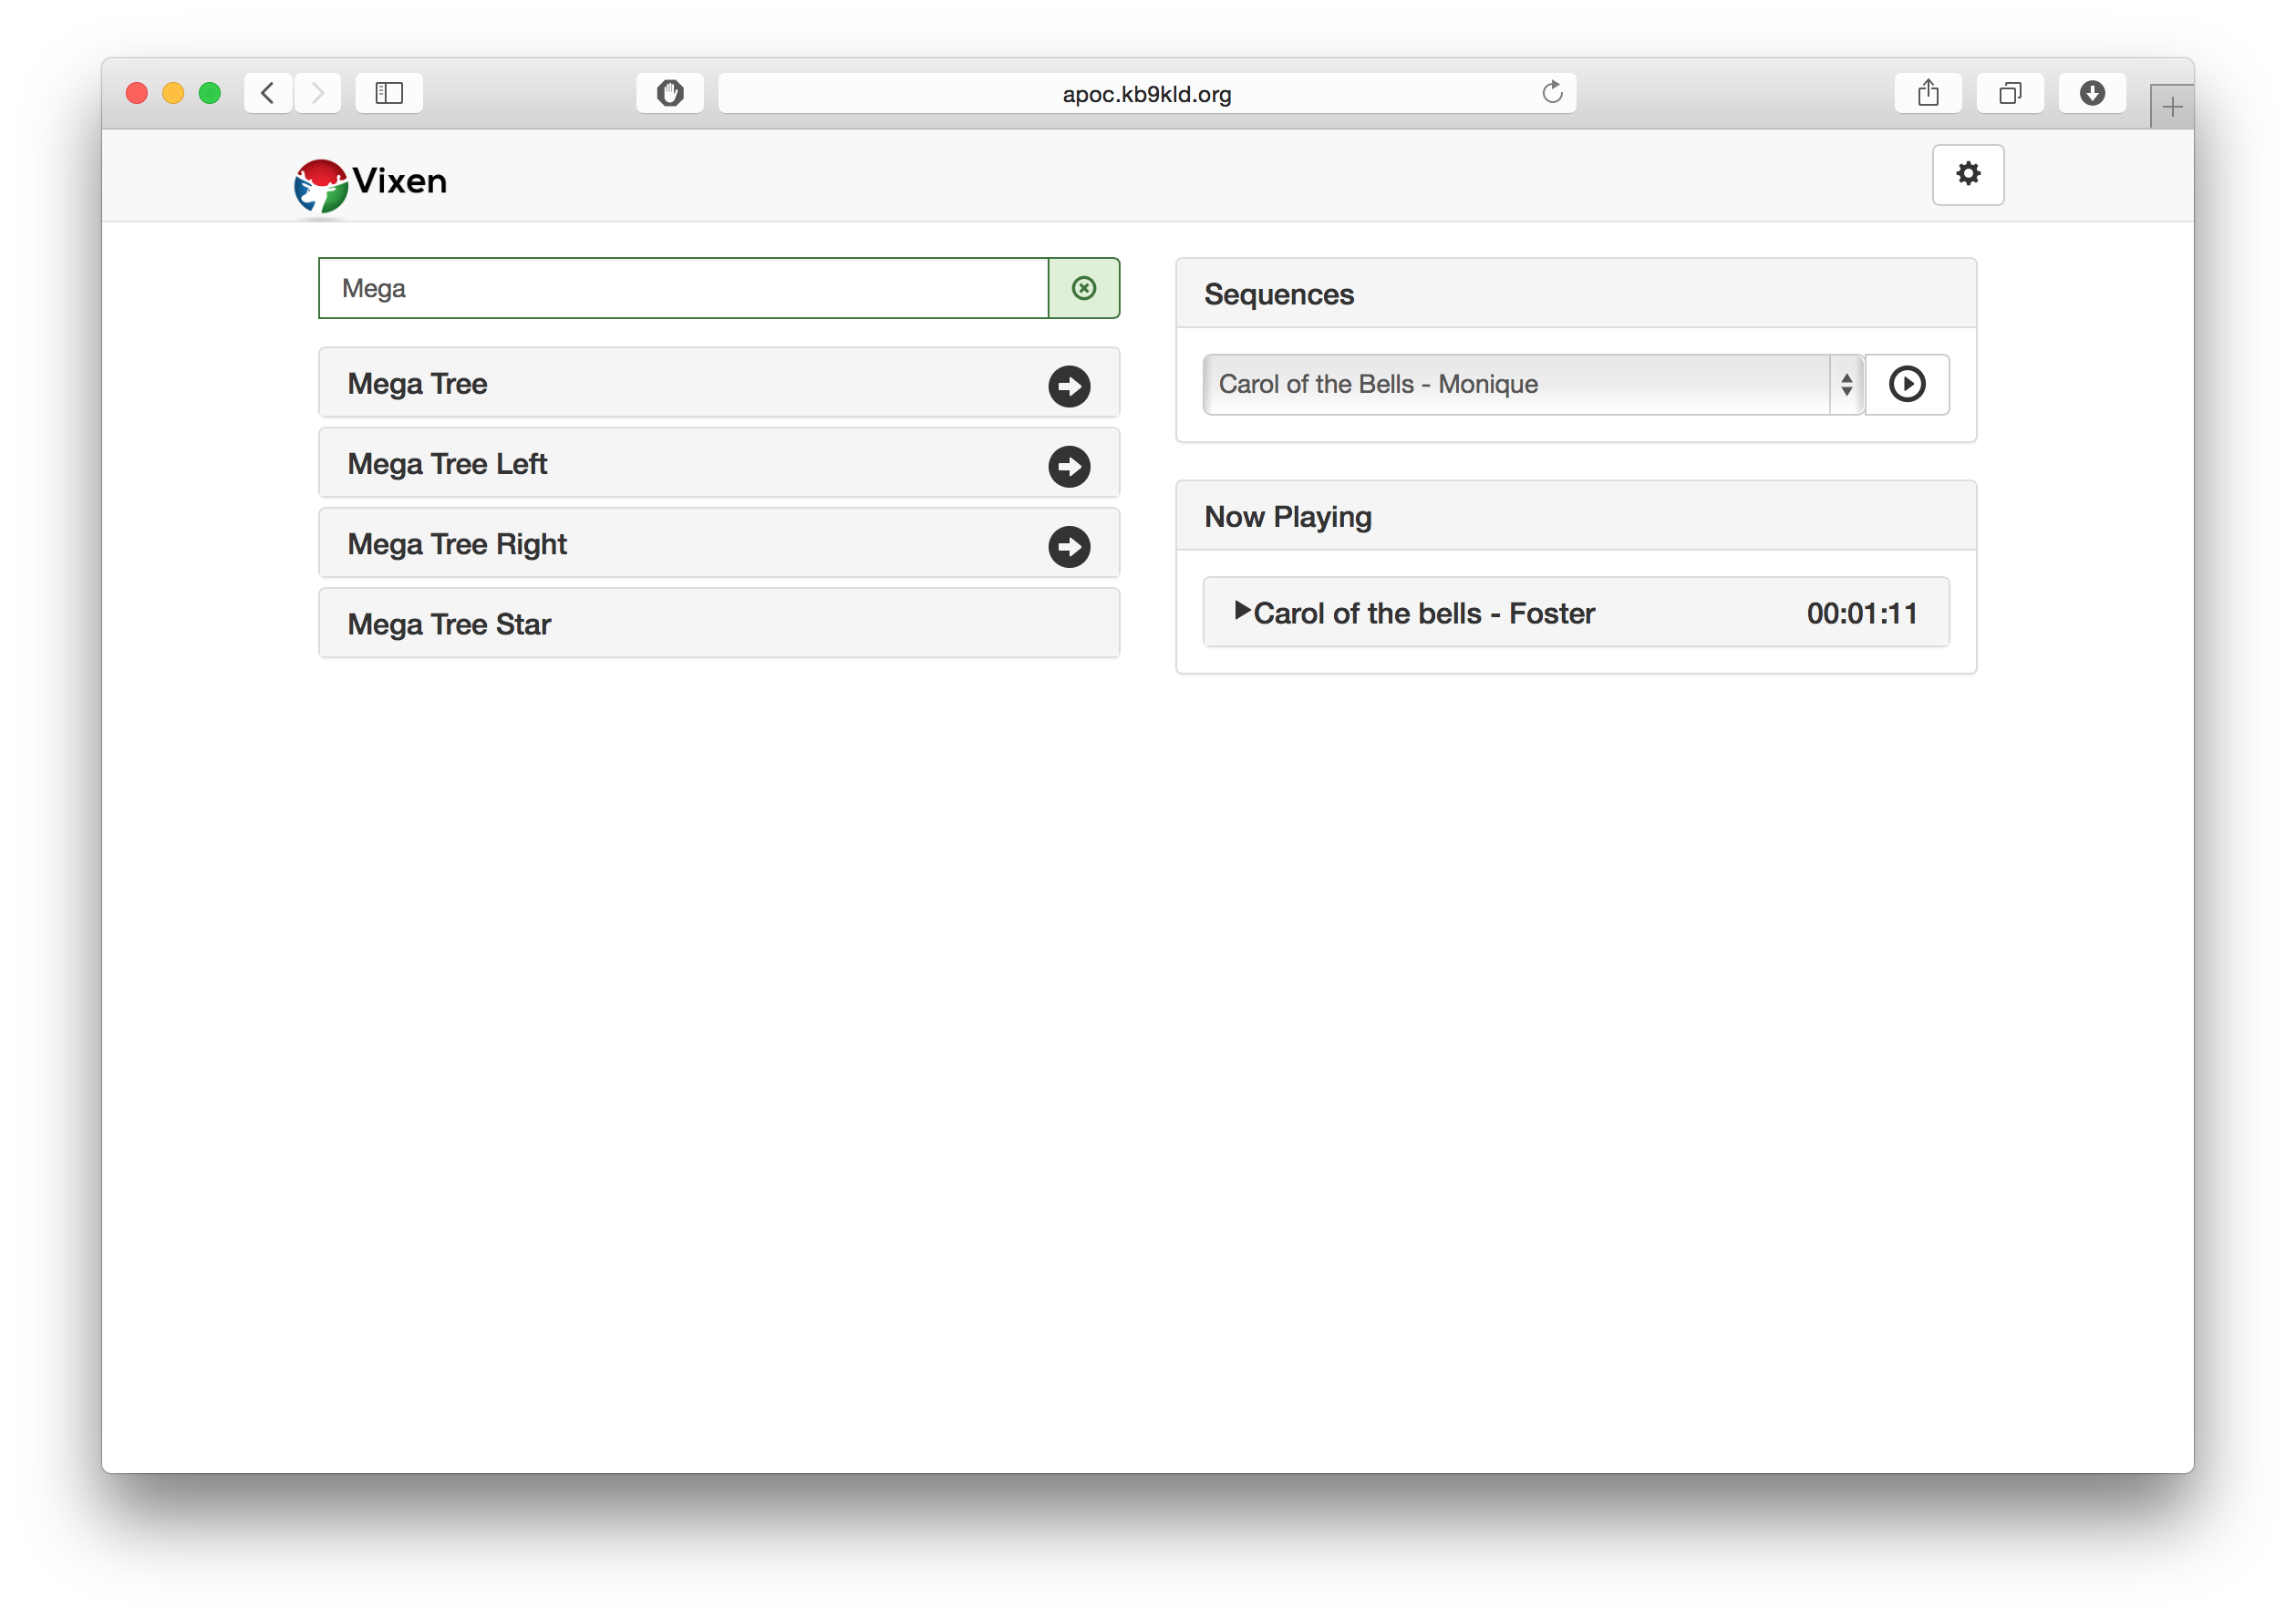Click the navigate arrow icon for Mega Tree Right
The image size is (2296, 1619).
(1070, 547)
